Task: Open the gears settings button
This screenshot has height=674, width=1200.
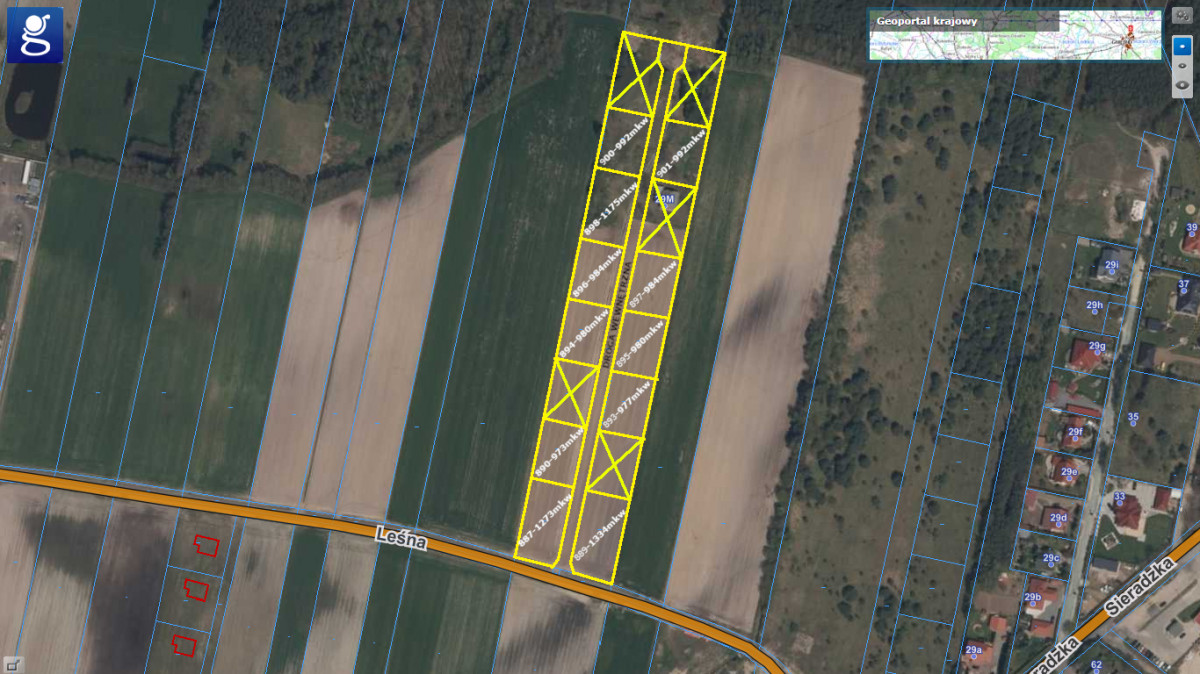Action: pyautogui.click(x=1182, y=17)
